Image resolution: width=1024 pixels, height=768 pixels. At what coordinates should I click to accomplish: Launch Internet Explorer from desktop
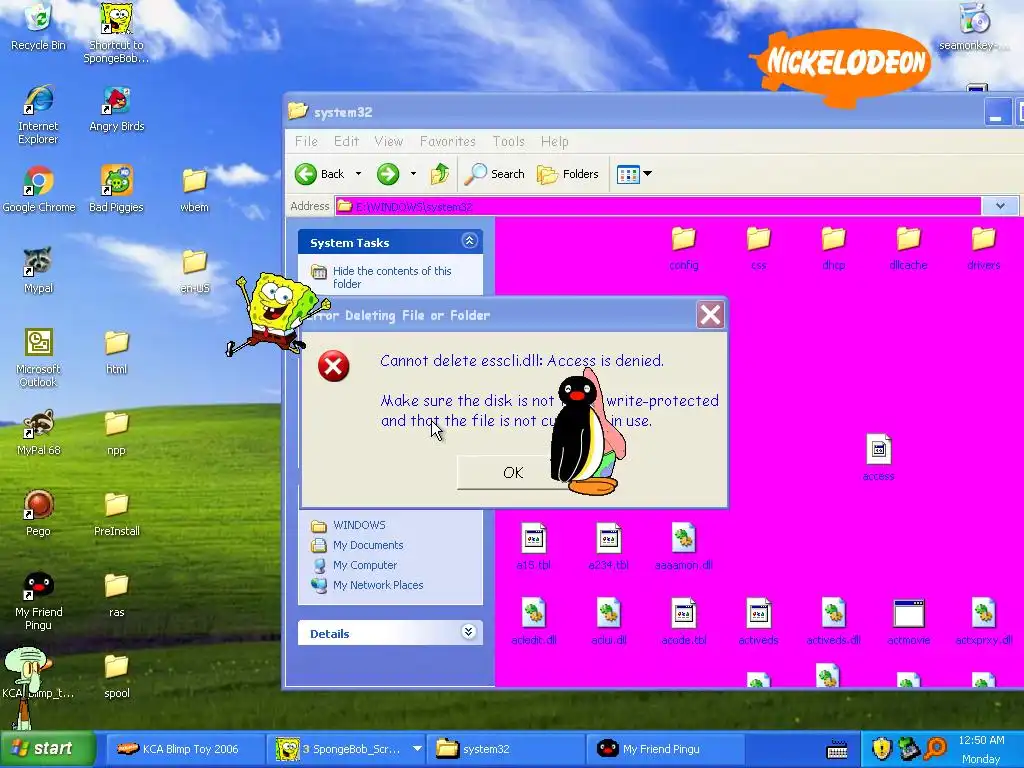point(39,114)
